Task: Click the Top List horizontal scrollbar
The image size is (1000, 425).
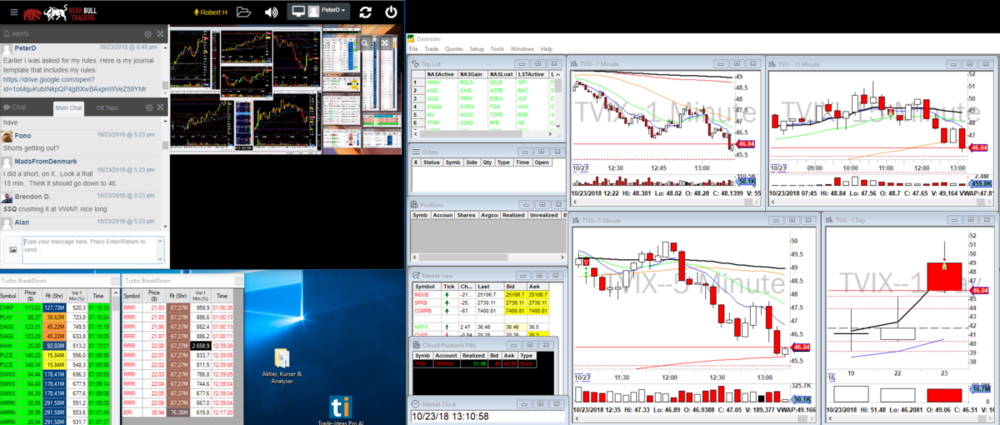Action: pyautogui.click(x=482, y=135)
